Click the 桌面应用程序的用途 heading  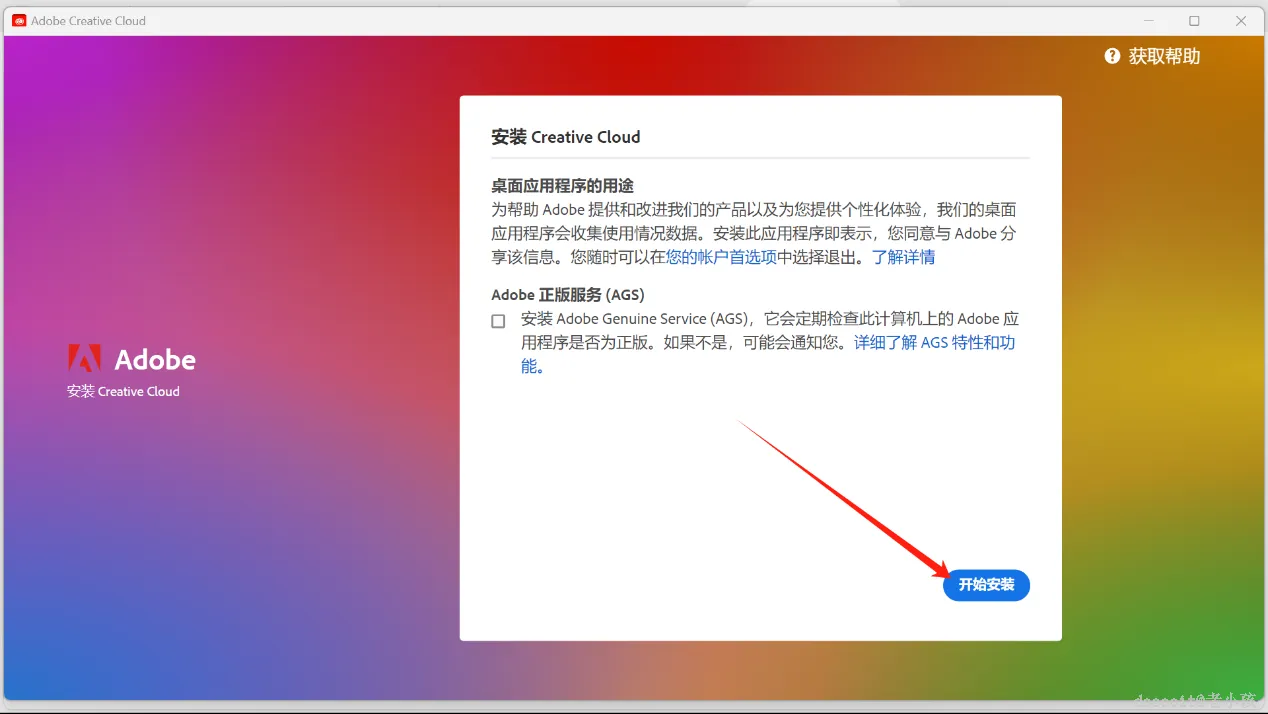pos(563,186)
